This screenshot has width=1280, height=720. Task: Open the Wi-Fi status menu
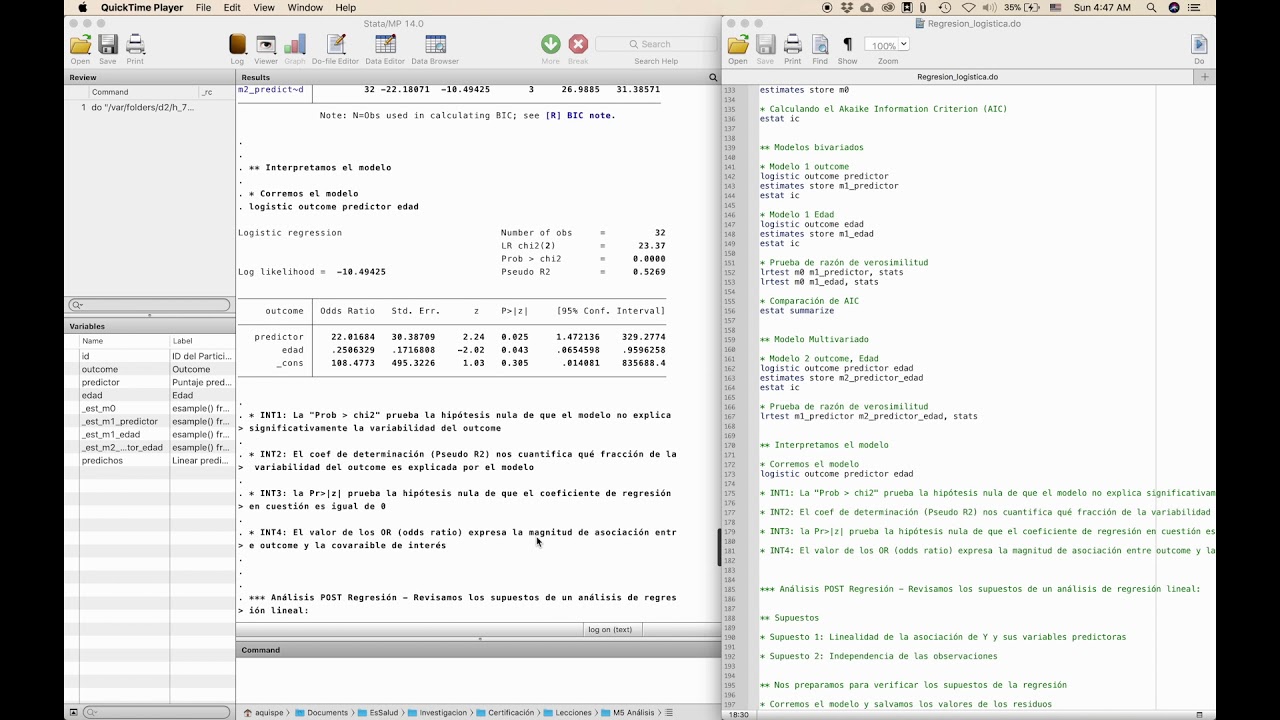pos(967,8)
